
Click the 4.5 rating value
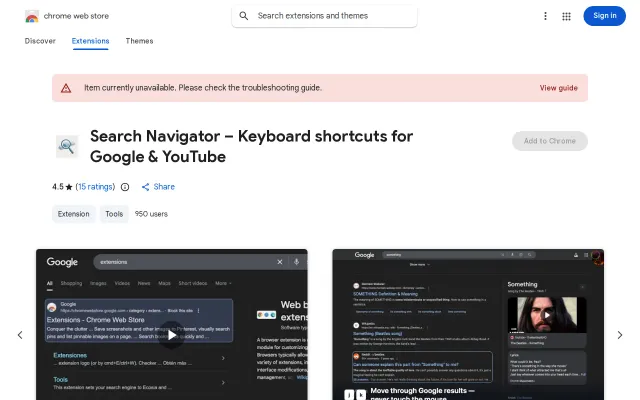pyautogui.click(x=58, y=187)
